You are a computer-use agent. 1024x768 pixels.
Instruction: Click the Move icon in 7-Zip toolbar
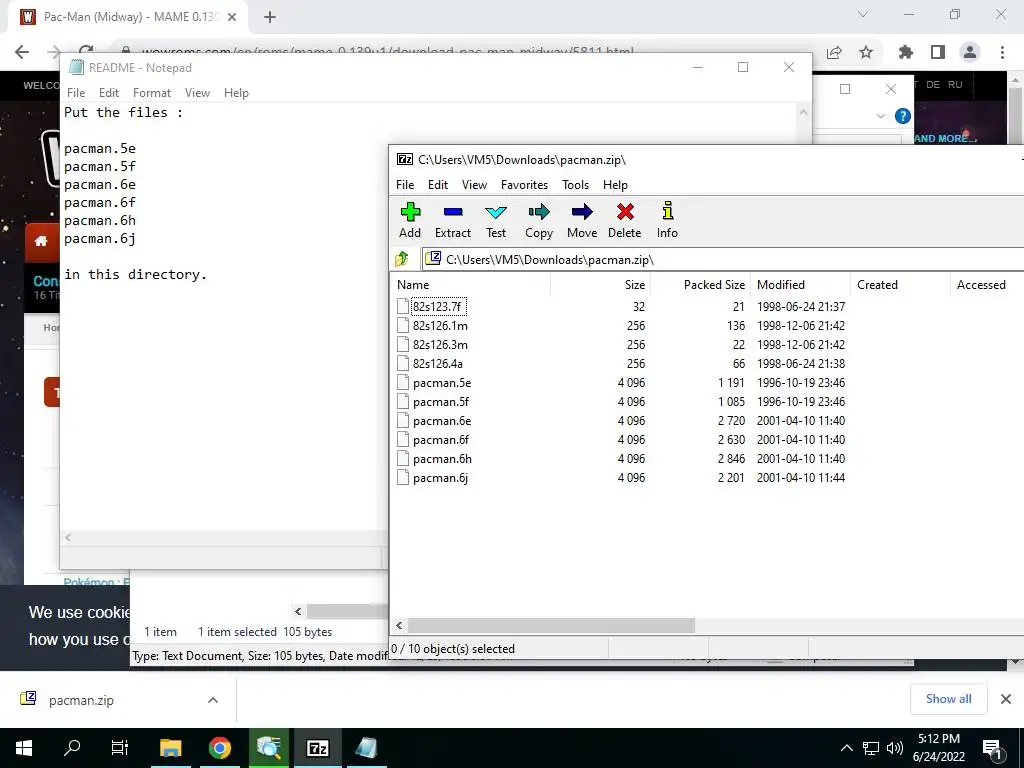pyautogui.click(x=582, y=220)
